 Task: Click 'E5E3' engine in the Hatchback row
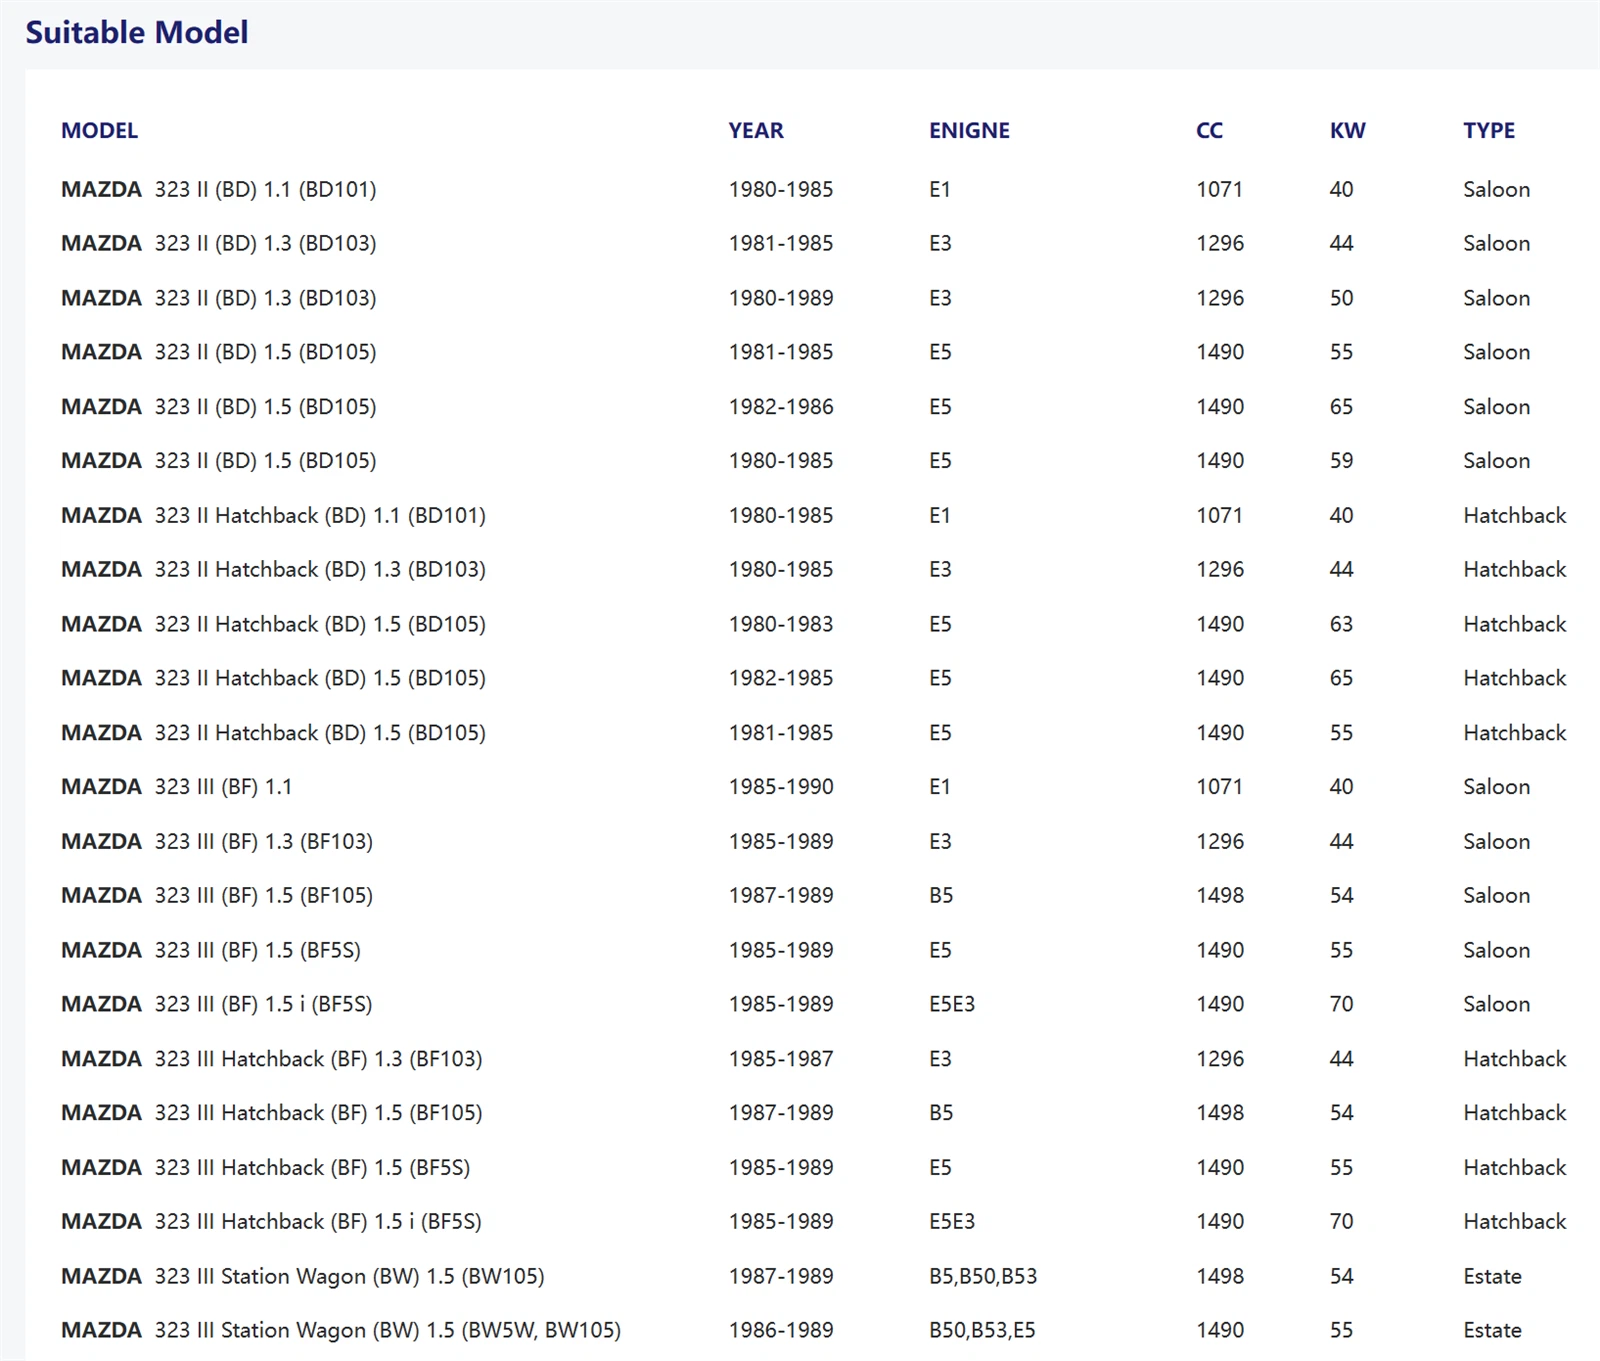pyautogui.click(x=952, y=1221)
